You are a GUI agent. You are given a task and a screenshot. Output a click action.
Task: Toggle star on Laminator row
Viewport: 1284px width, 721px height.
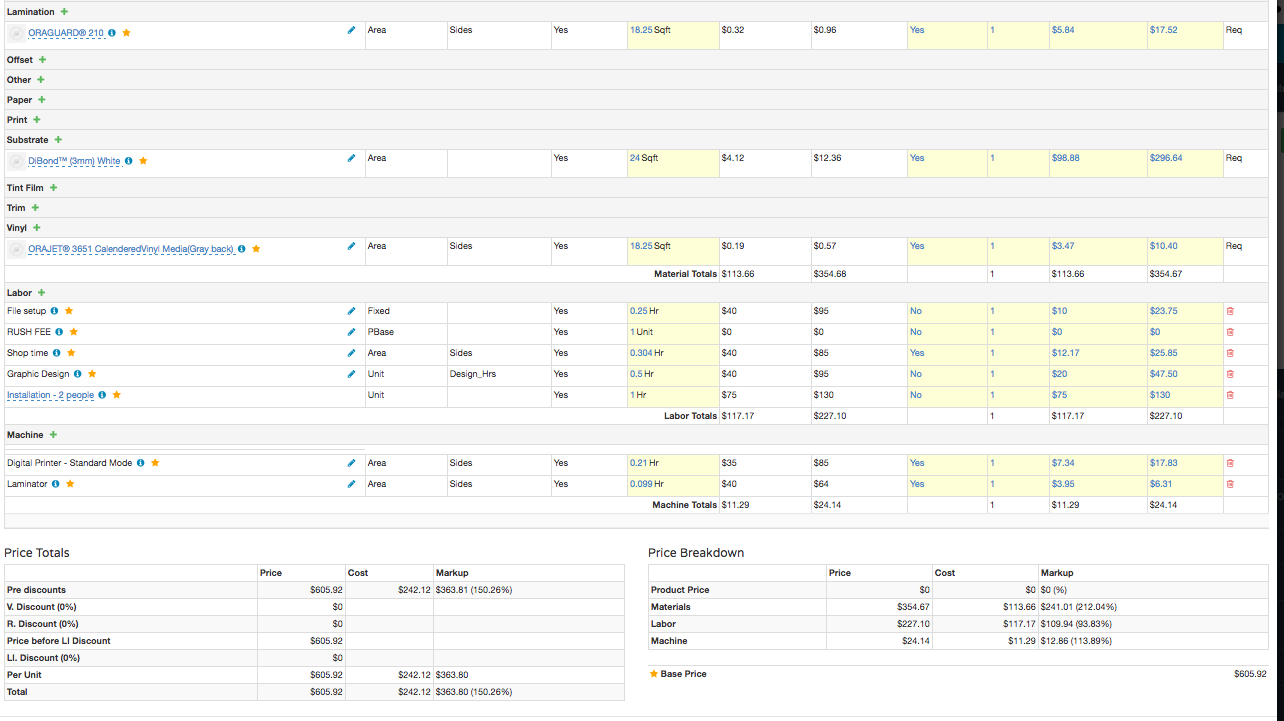[x=70, y=484]
